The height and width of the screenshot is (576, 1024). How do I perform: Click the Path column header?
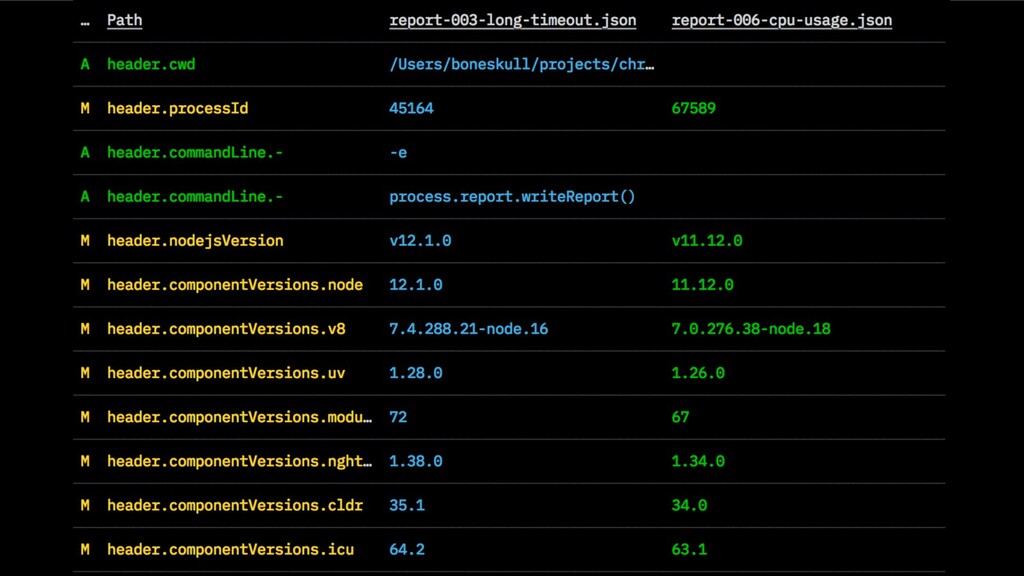pyautogui.click(x=124, y=20)
